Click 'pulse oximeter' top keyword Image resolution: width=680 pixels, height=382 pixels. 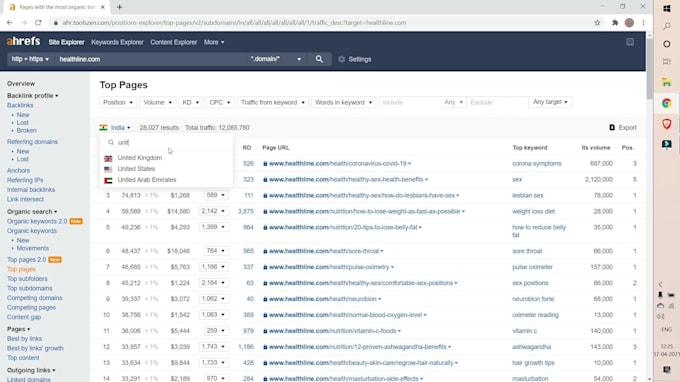[532, 267]
